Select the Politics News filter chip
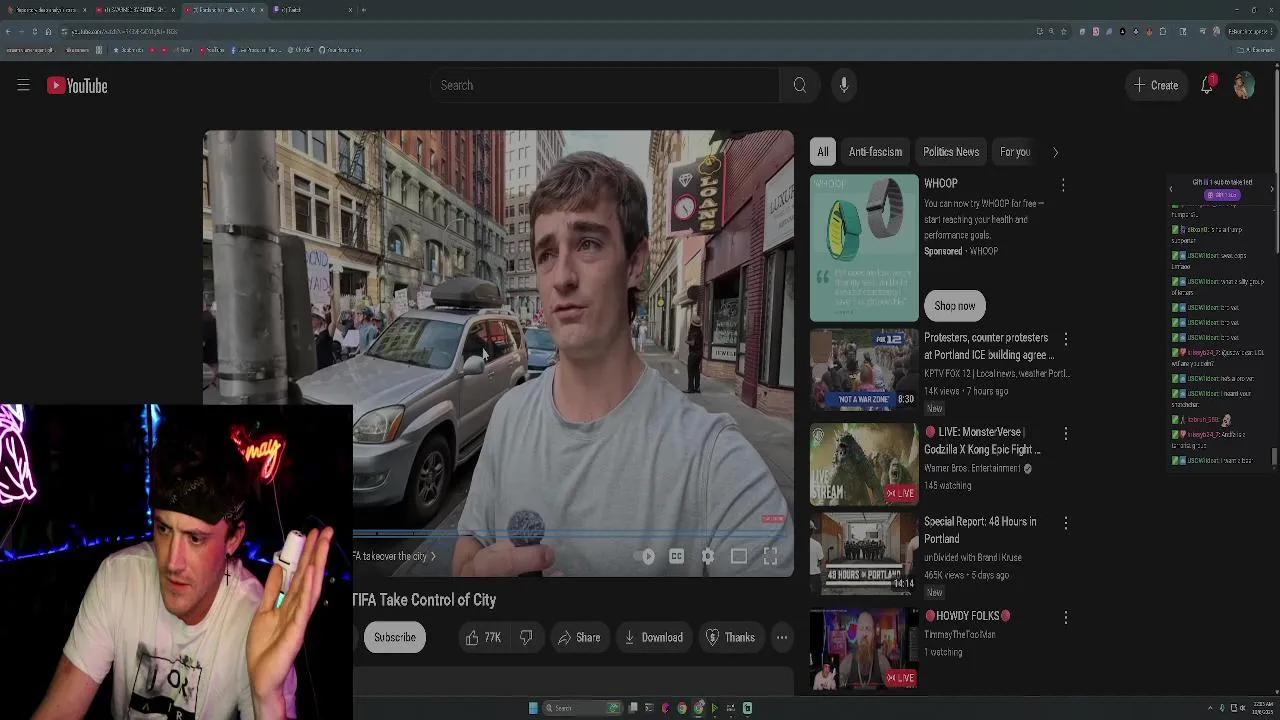The width and height of the screenshot is (1280, 720). [x=951, y=152]
